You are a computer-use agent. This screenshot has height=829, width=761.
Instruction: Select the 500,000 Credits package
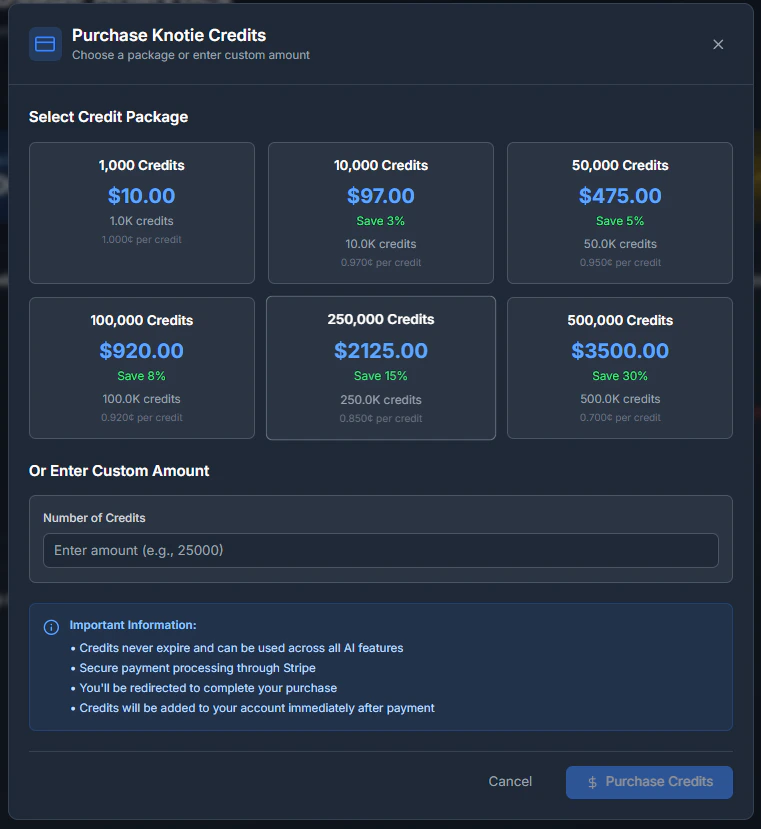coord(619,367)
